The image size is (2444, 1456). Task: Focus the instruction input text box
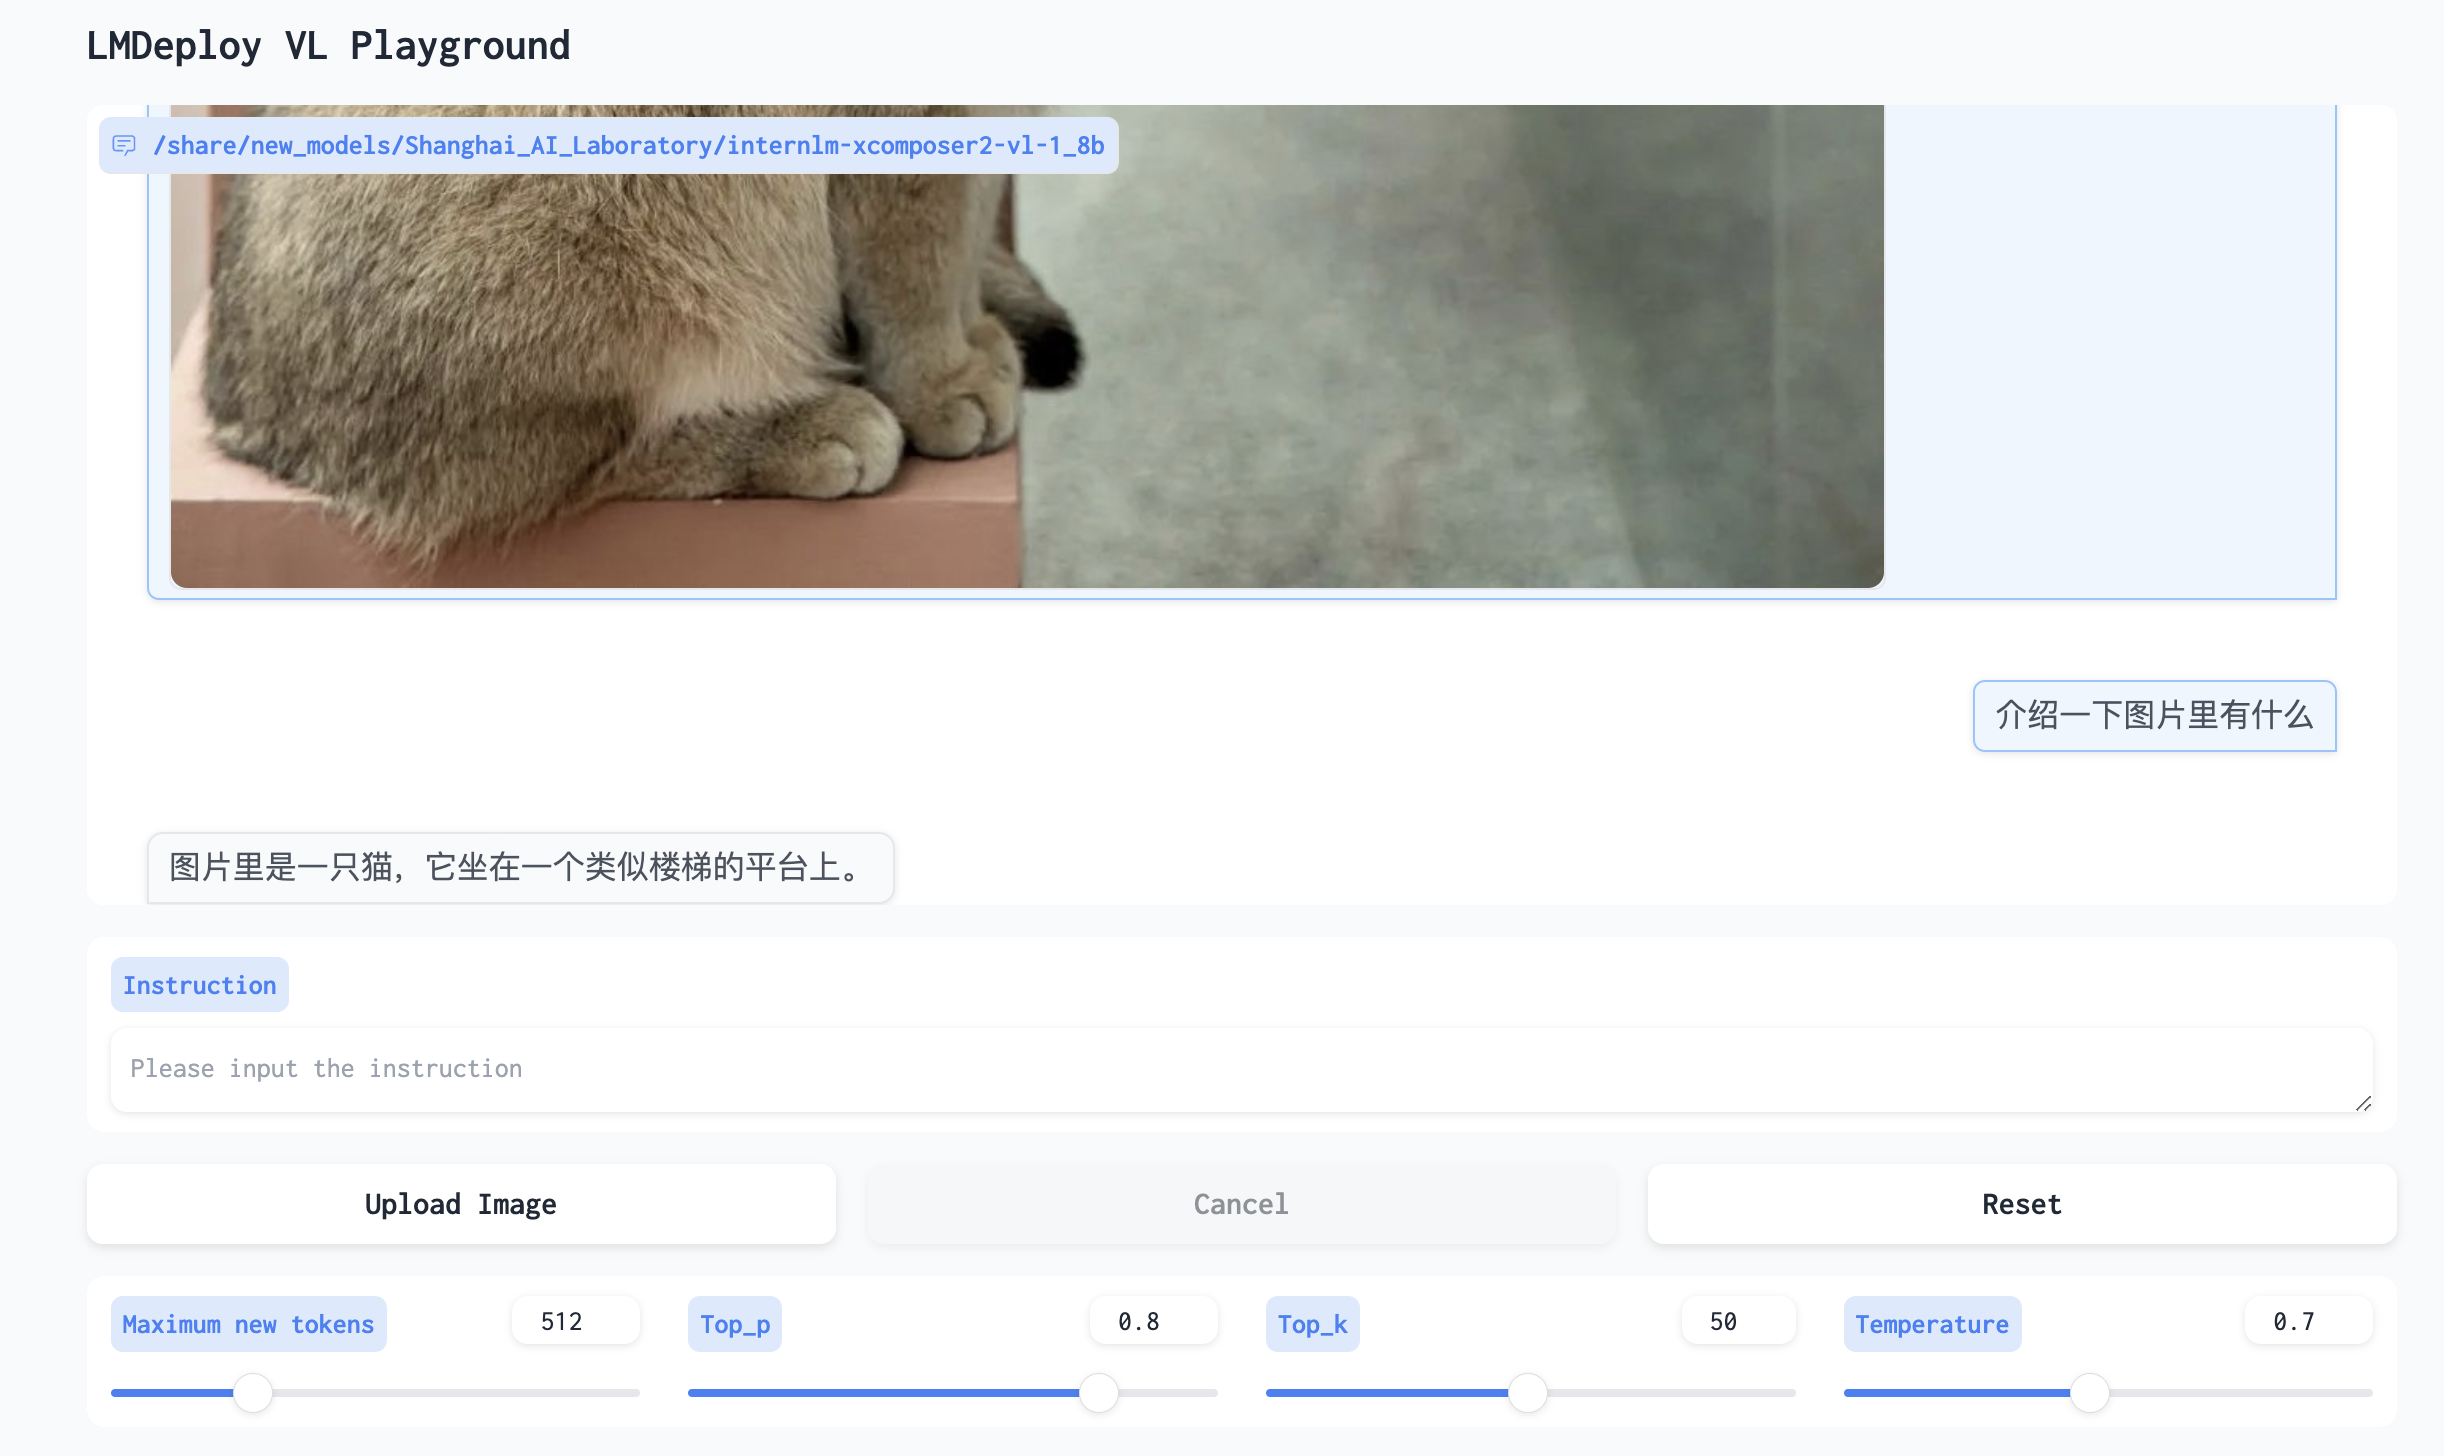click(x=1240, y=1069)
